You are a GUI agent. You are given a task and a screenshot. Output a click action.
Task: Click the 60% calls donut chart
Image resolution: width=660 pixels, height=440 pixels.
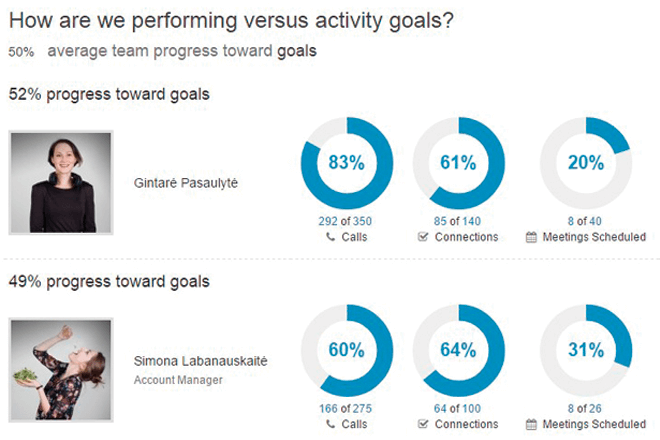pos(347,350)
